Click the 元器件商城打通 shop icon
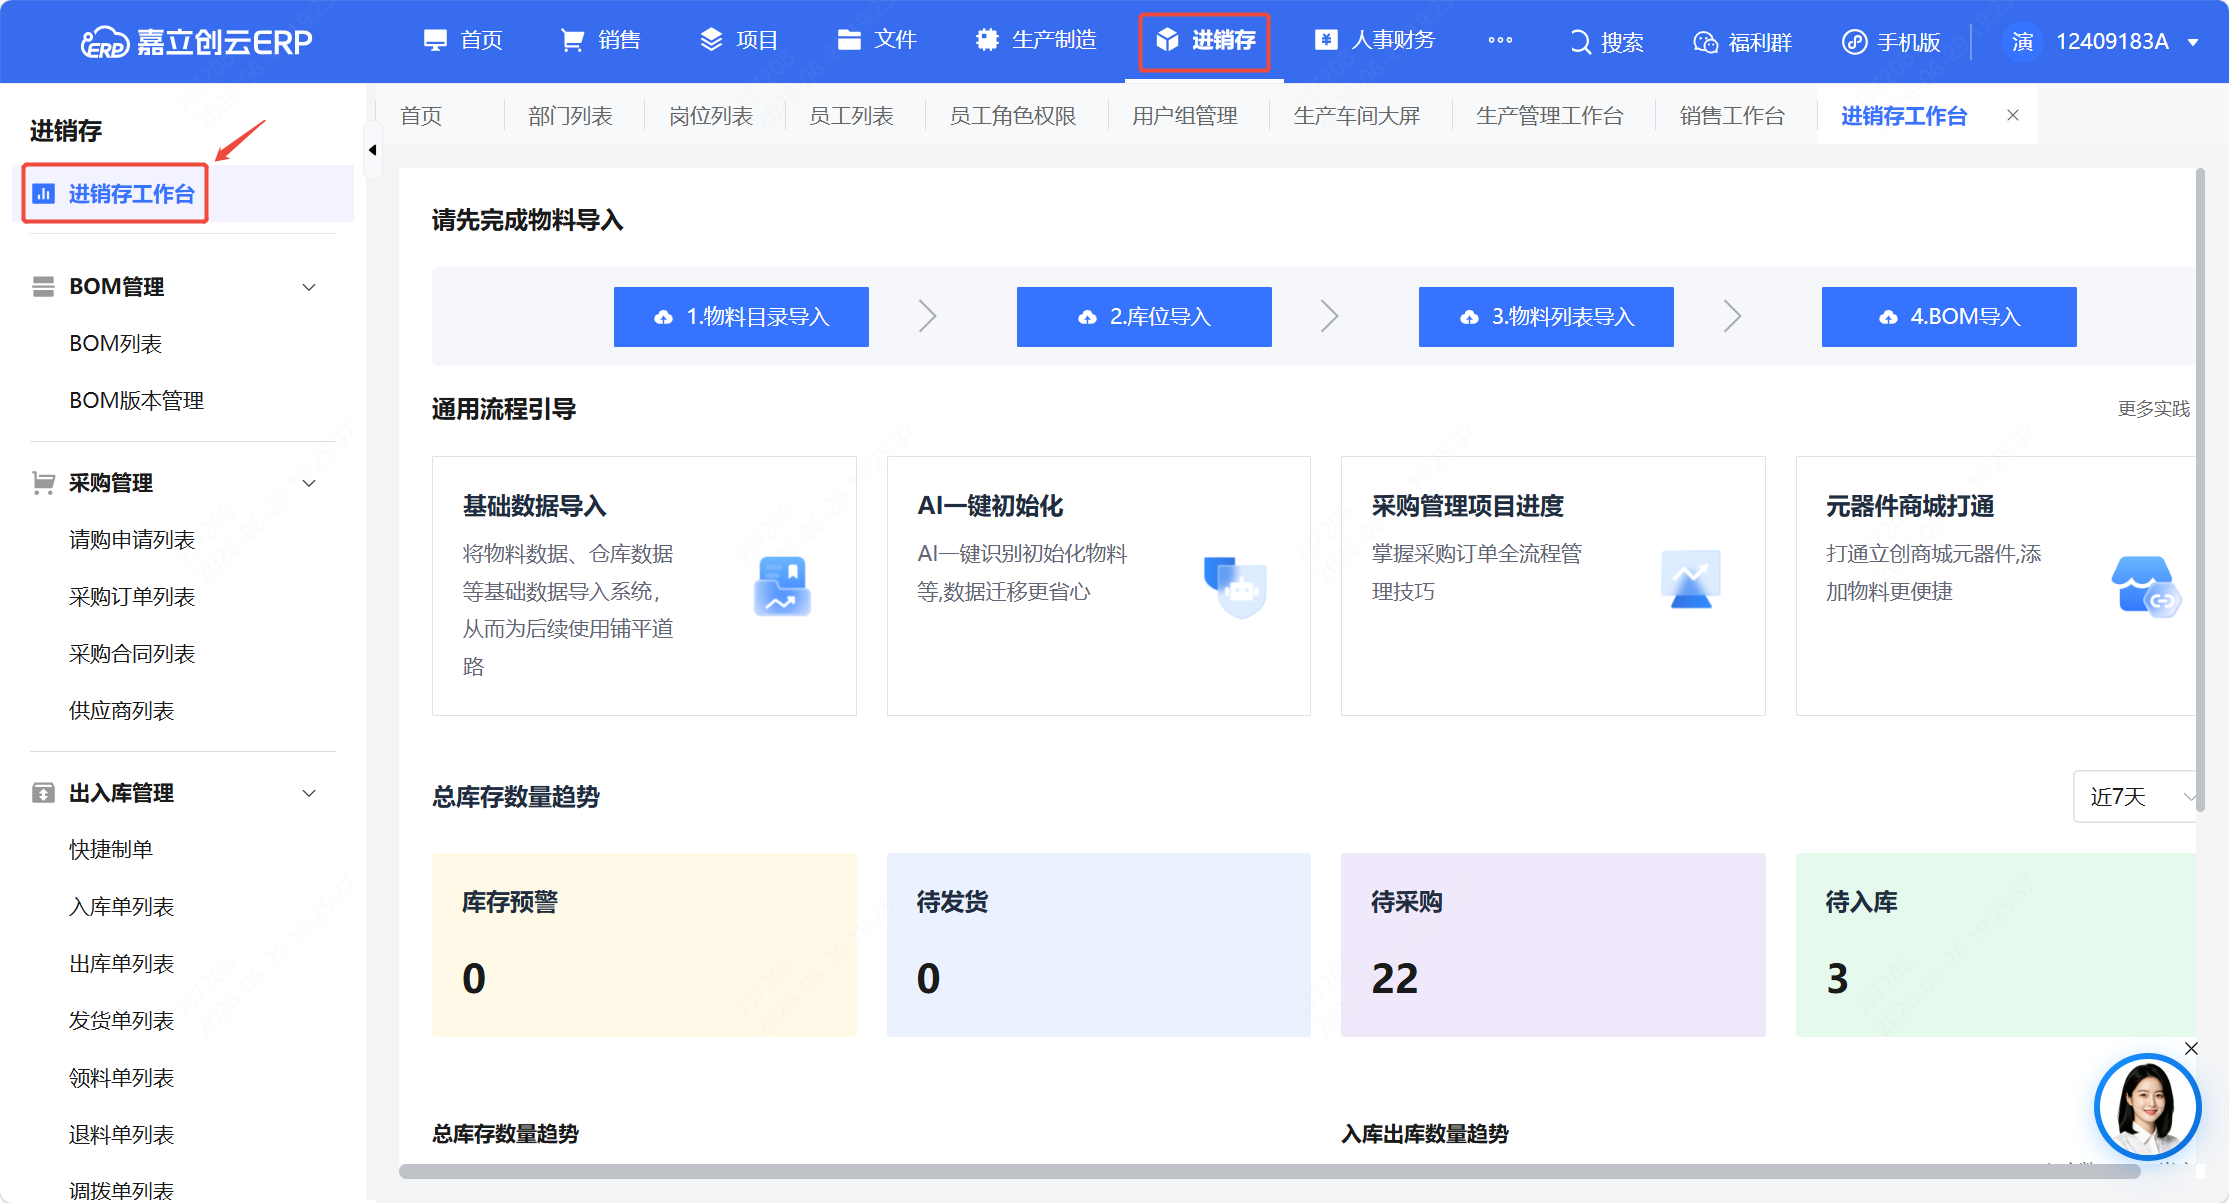The height and width of the screenshot is (1203, 2229). [2145, 586]
